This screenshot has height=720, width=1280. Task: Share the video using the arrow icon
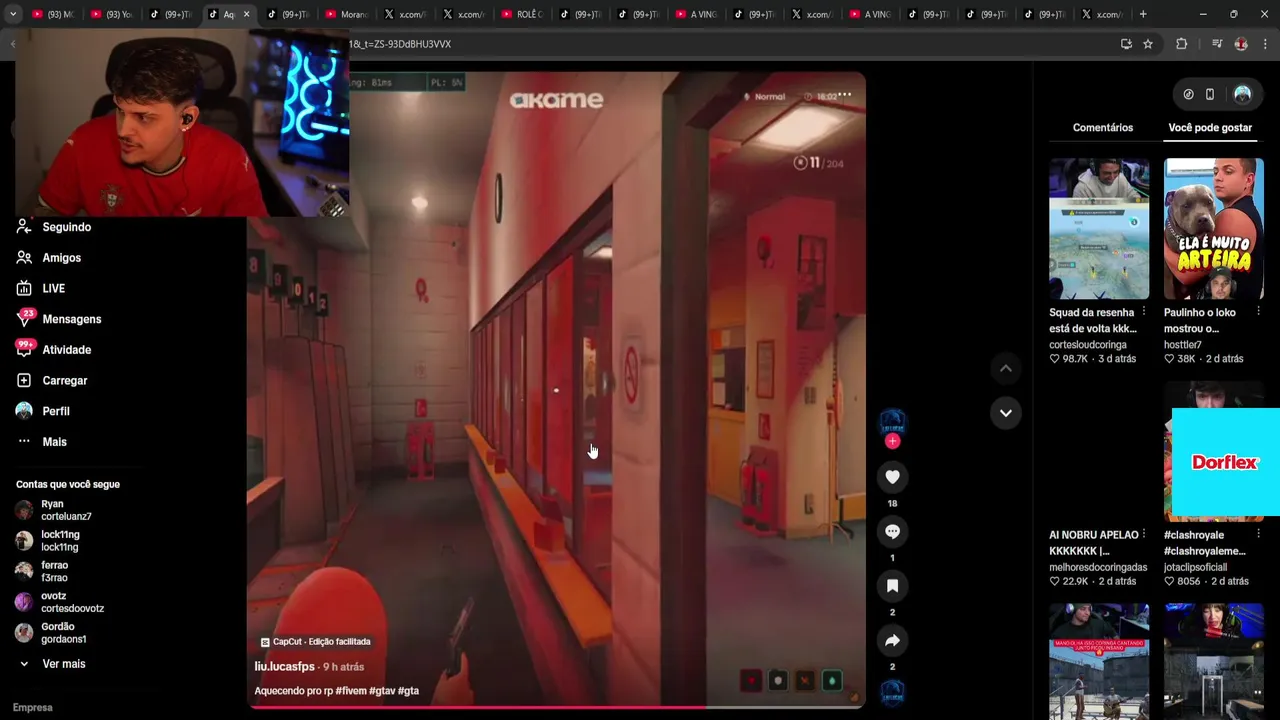tap(892, 640)
